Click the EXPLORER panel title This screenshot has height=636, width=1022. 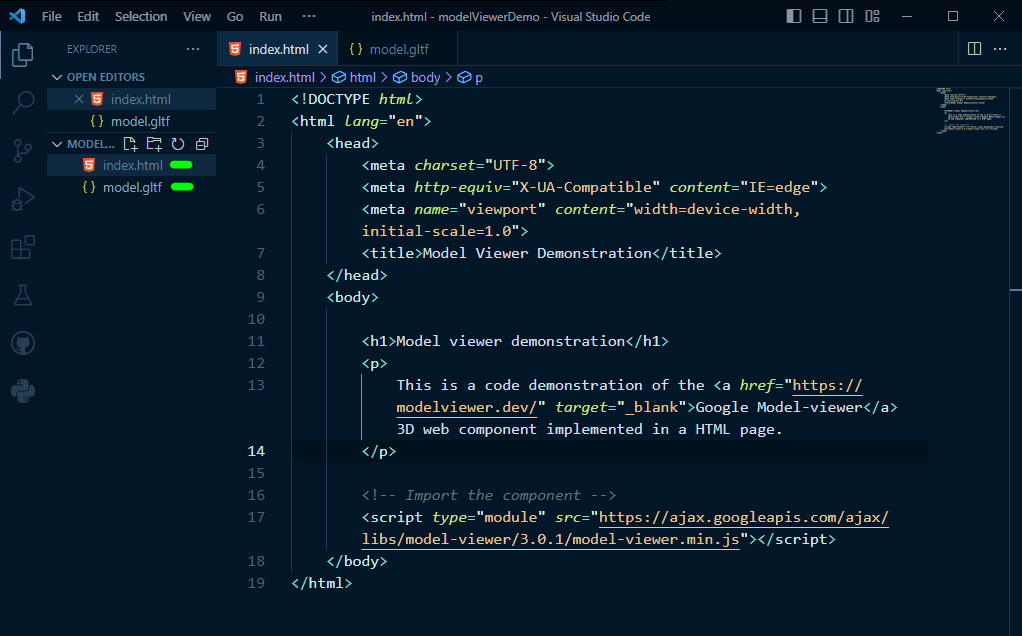(x=92, y=49)
